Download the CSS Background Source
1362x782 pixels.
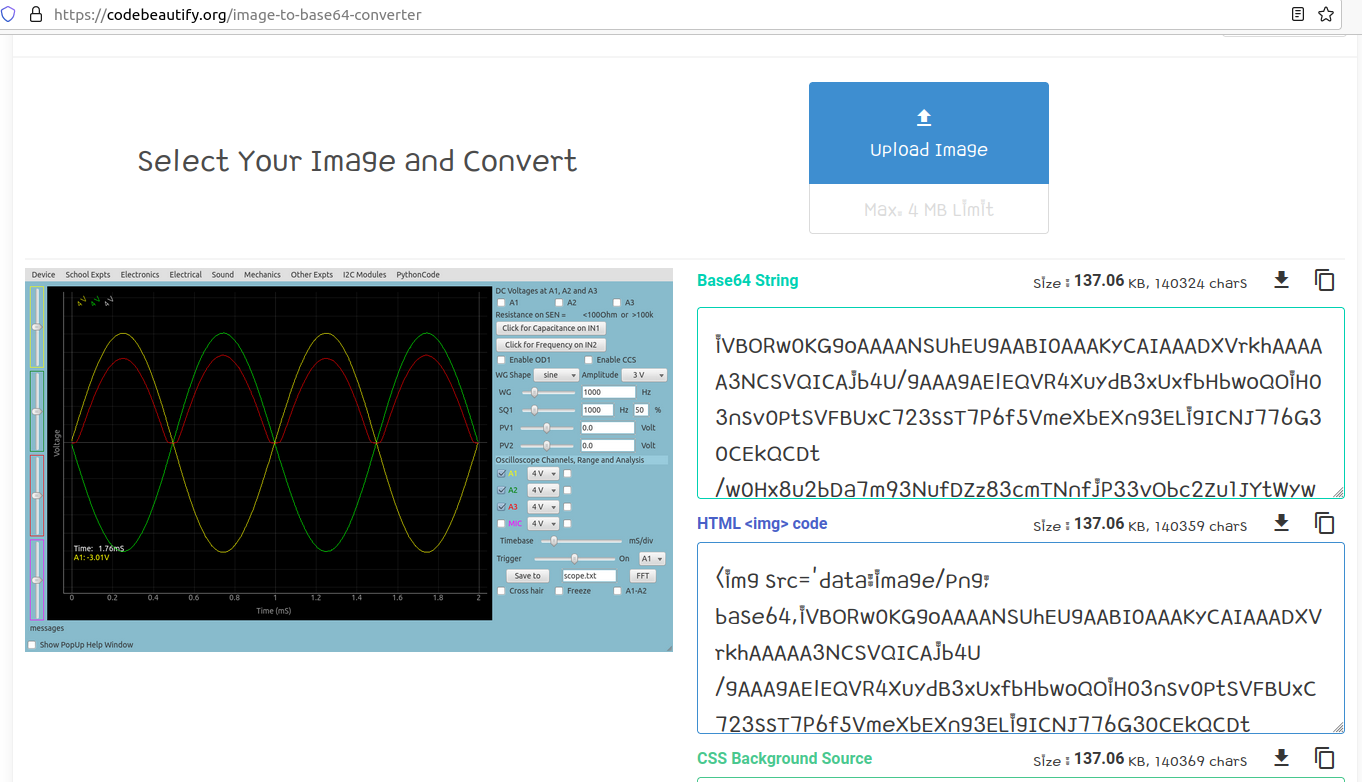pos(1281,758)
